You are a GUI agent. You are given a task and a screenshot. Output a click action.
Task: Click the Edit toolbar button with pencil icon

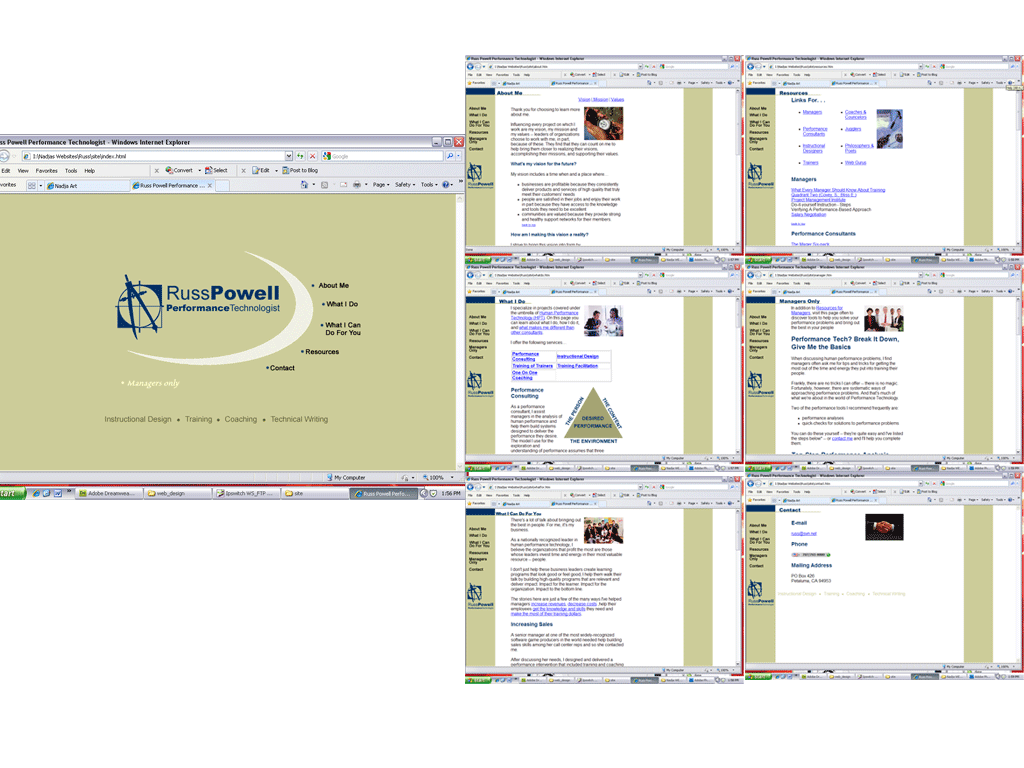click(x=261, y=170)
